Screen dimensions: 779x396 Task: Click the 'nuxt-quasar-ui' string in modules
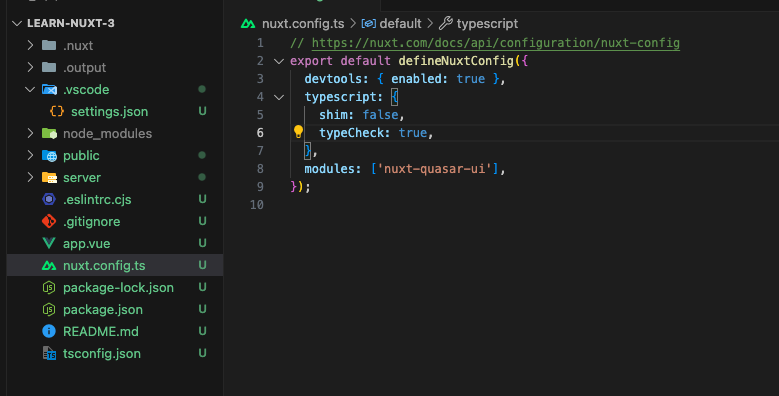[x=435, y=169]
